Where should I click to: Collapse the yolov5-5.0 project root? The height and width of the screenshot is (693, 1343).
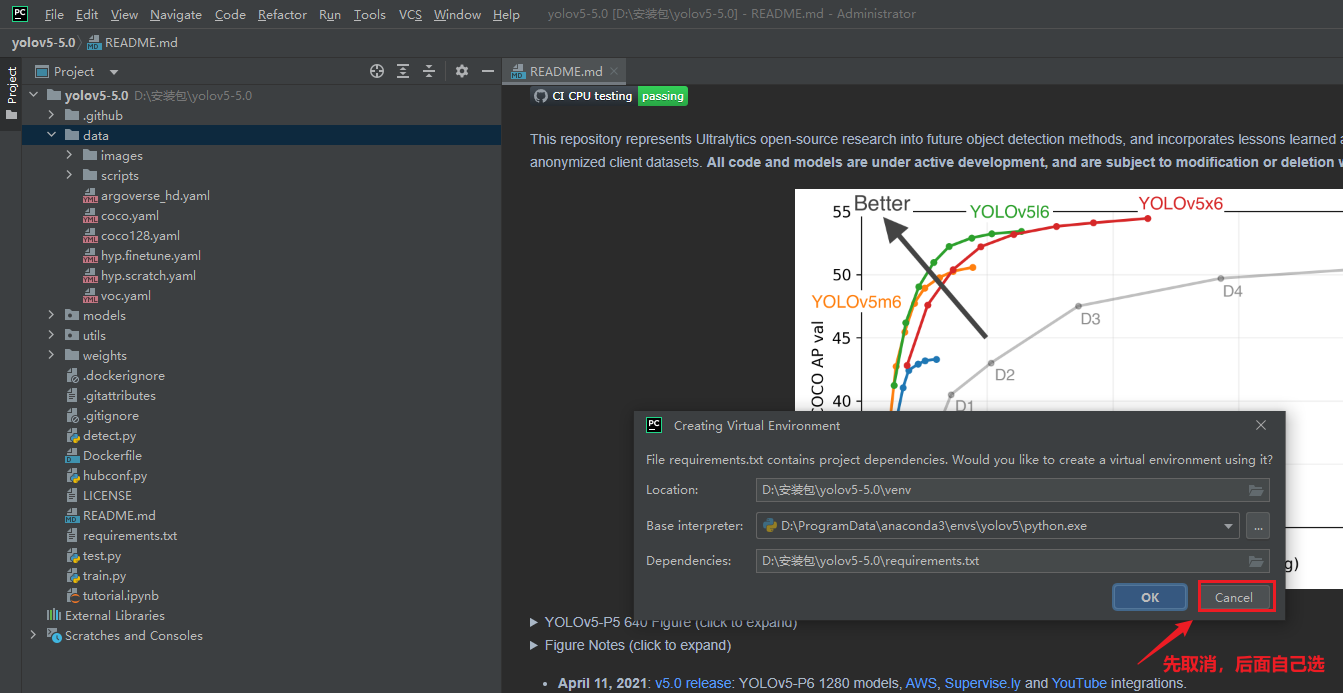point(33,95)
